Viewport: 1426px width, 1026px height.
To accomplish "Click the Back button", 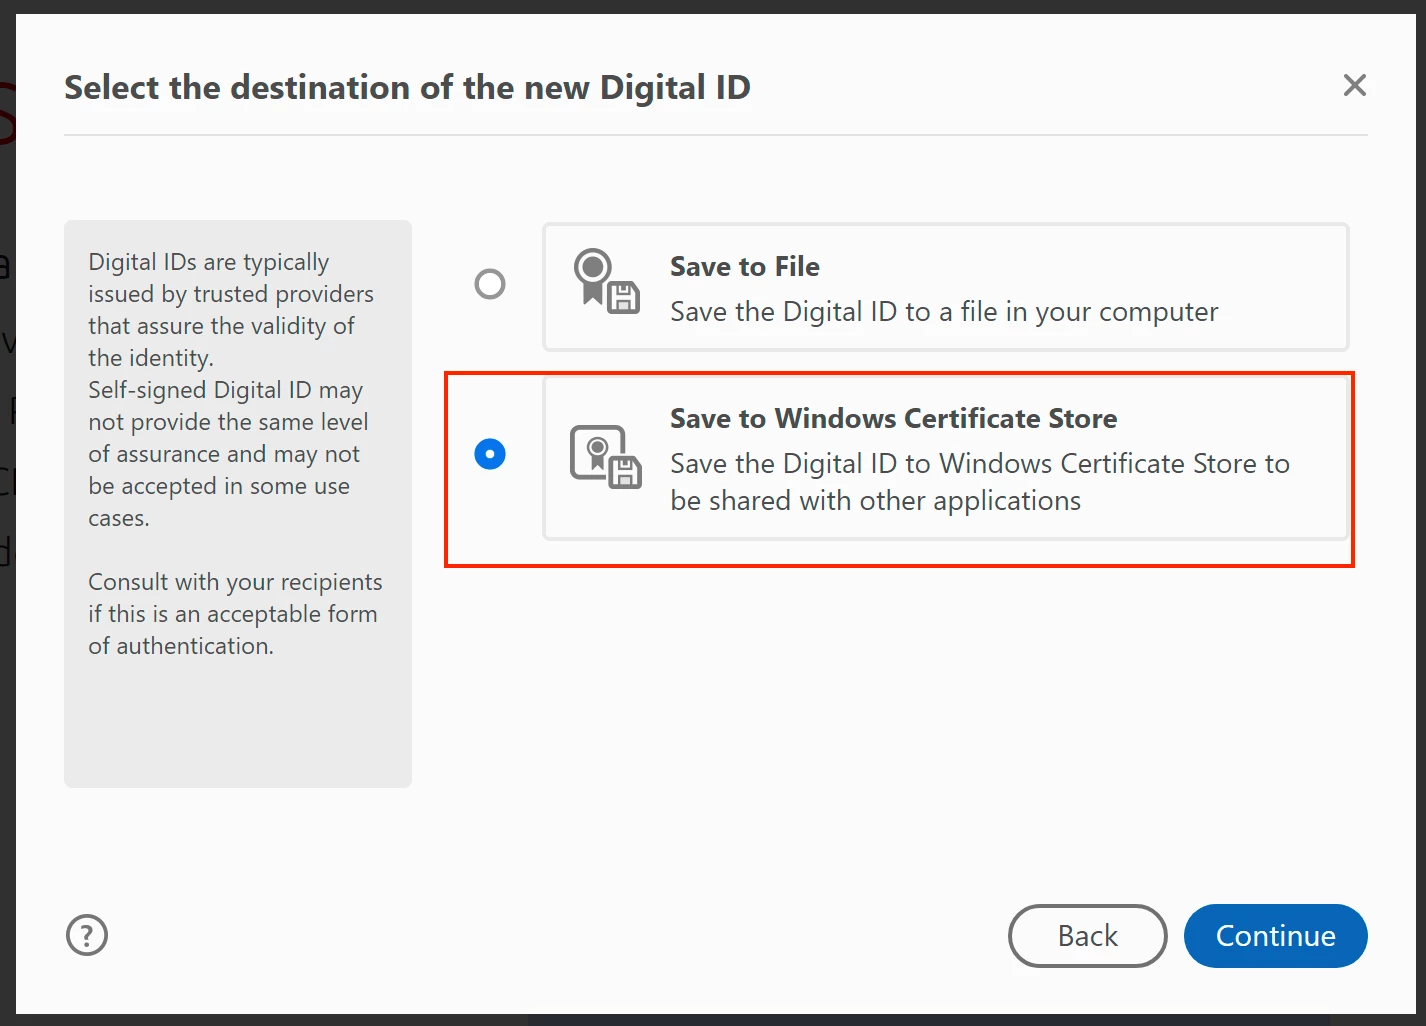I will [x=1088, y=936].
